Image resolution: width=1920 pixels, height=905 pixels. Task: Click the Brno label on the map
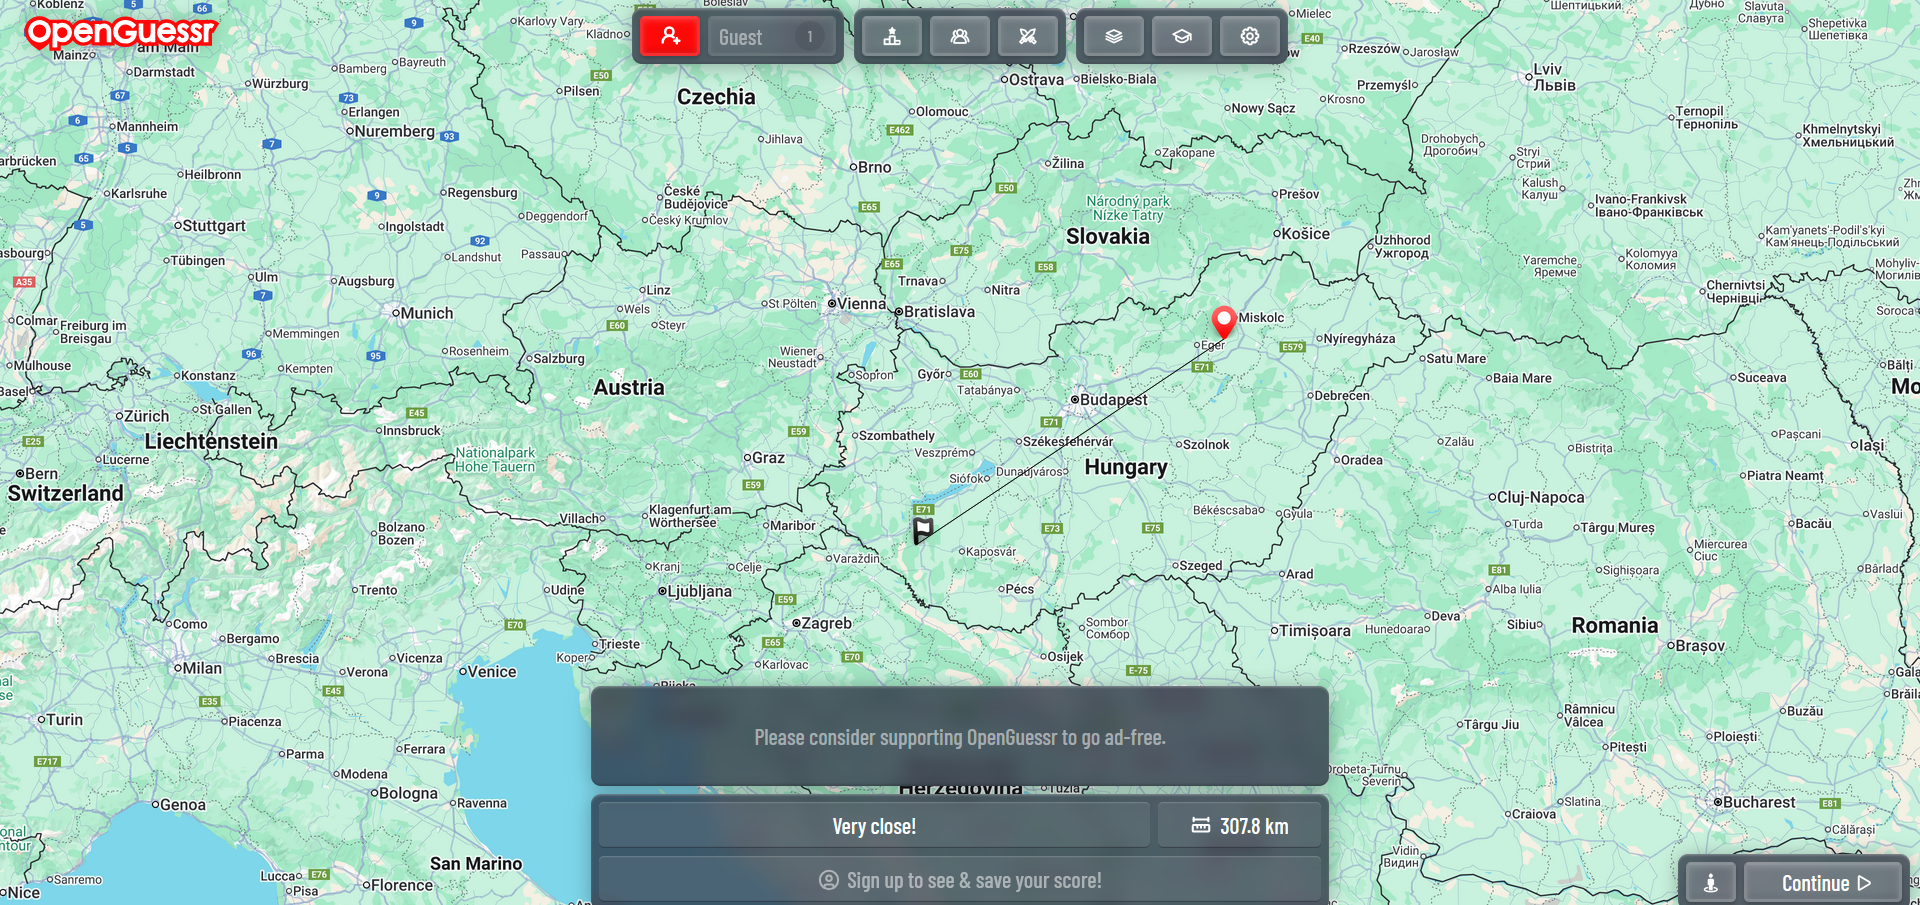tap(875, 167)
